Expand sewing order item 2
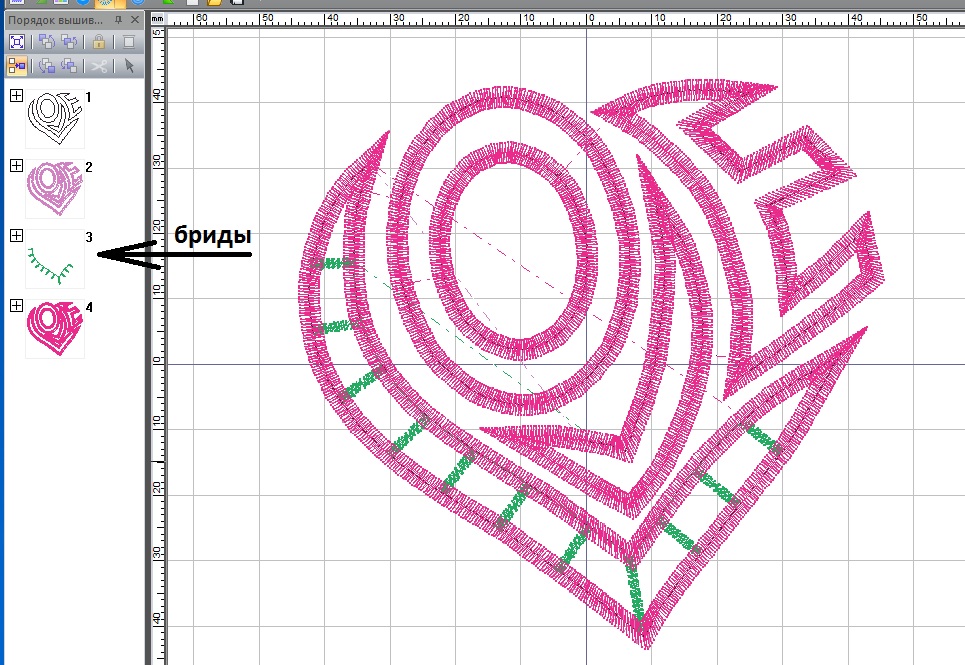This screenshot has height=665, width=965. (17, 165)
